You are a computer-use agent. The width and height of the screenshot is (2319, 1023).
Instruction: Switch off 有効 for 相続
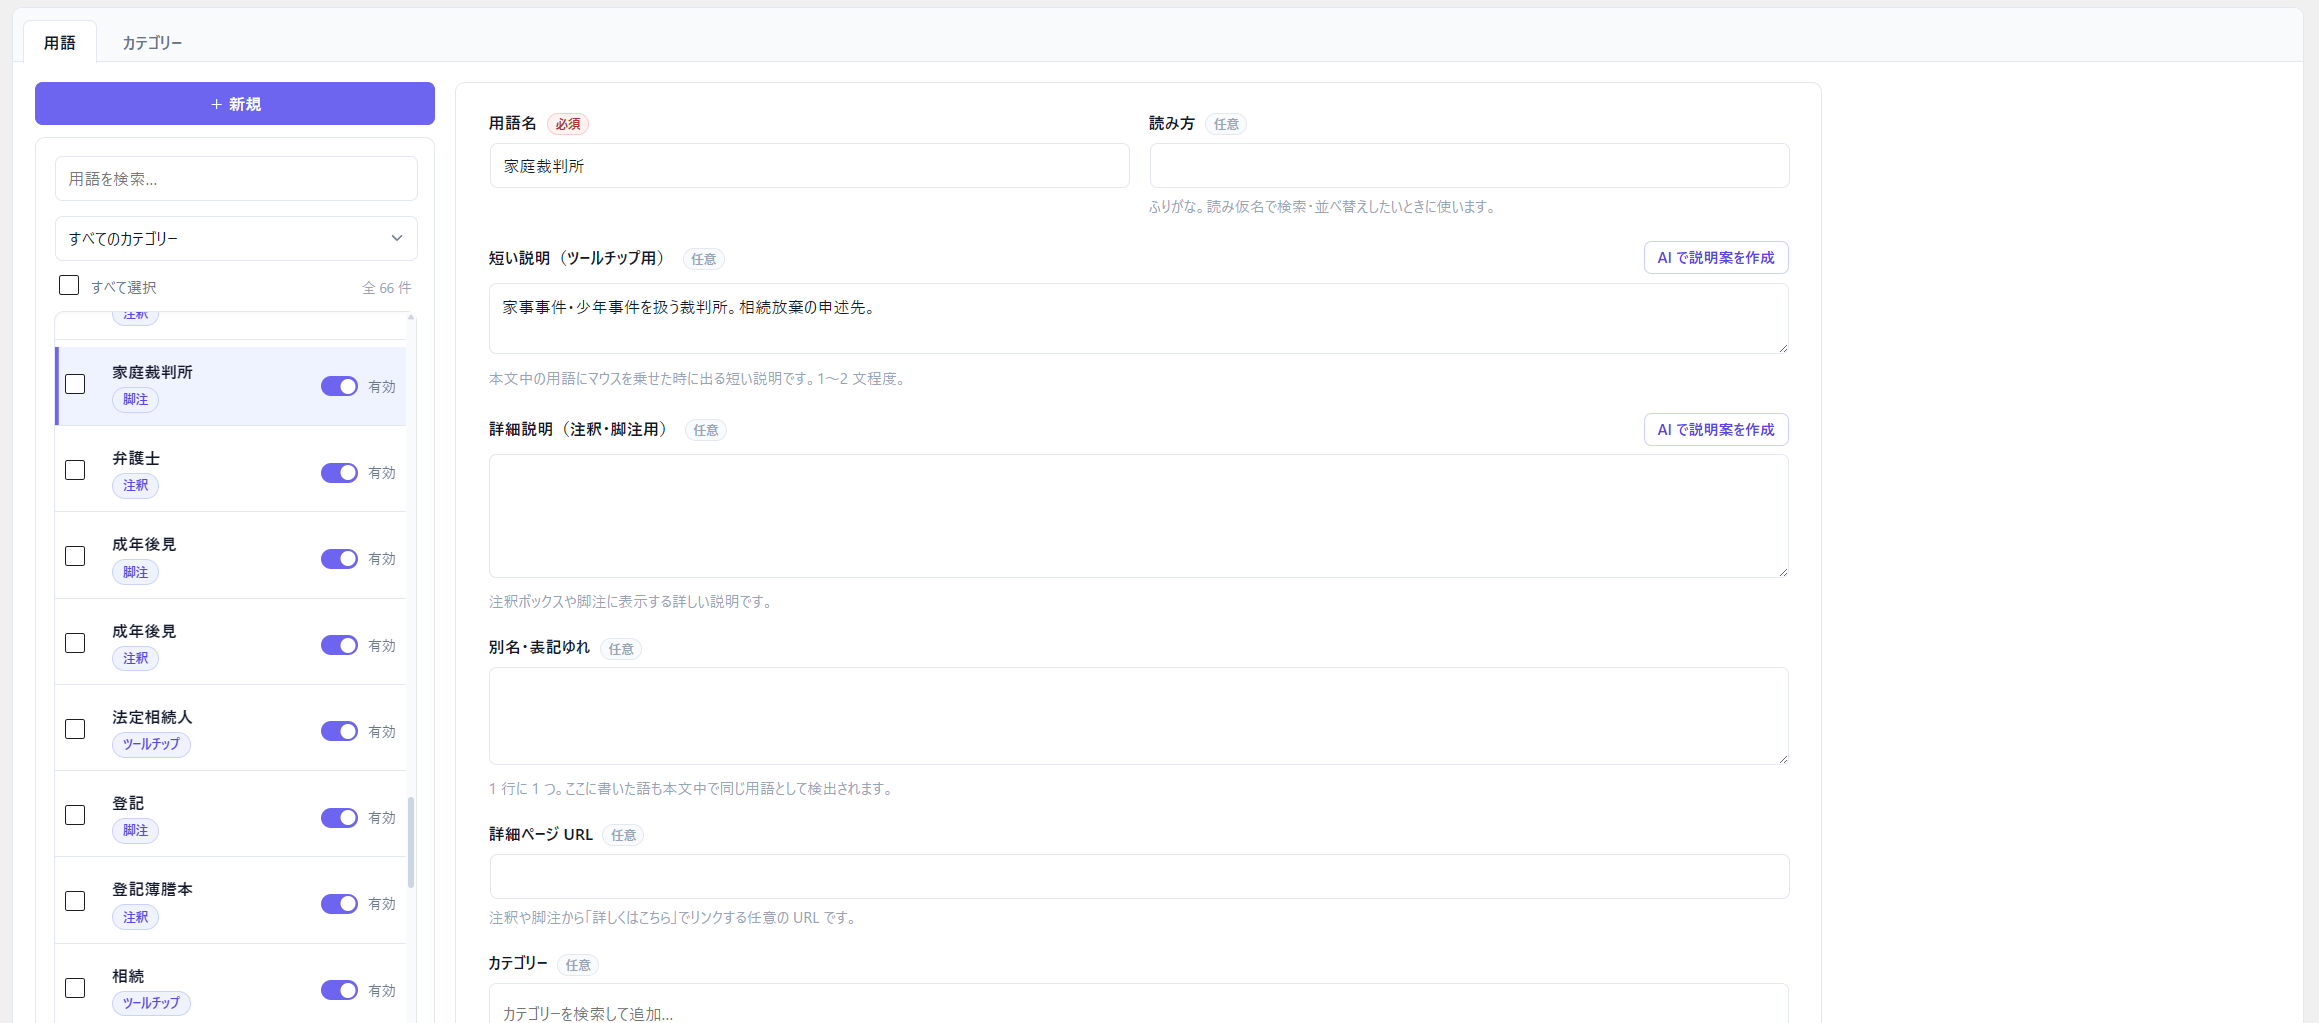pyautogui.click(x=339, y=990)
